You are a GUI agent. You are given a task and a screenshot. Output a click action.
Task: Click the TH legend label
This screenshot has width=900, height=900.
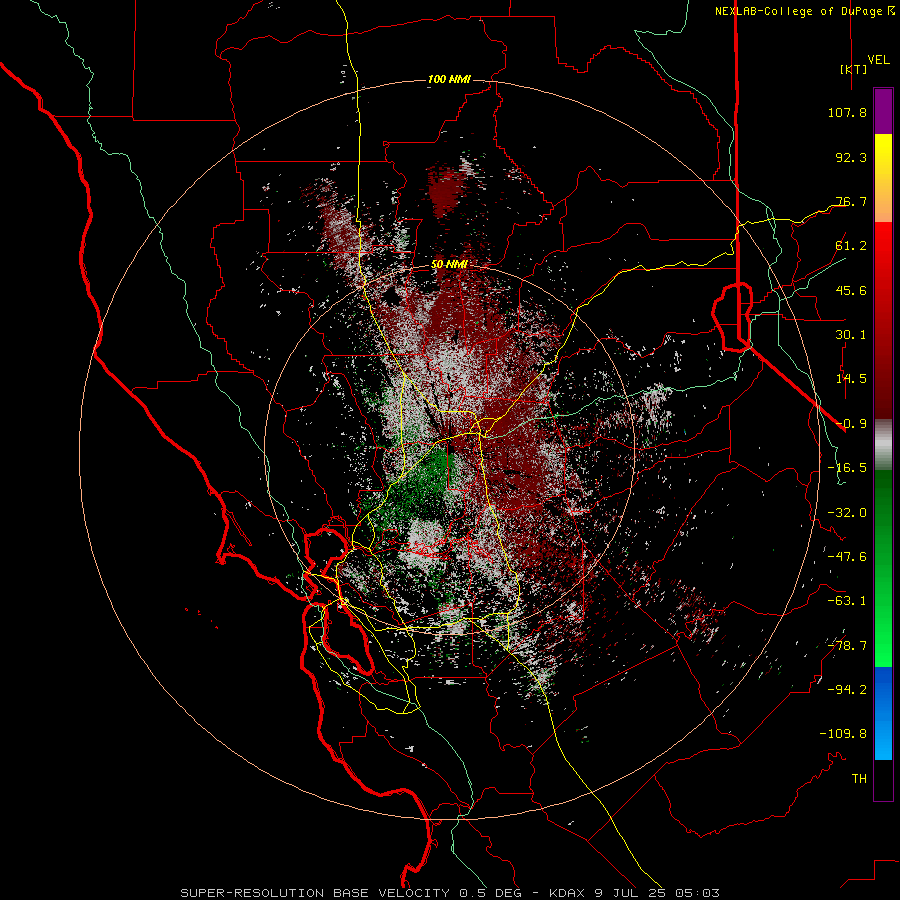[x=859, y=779]
